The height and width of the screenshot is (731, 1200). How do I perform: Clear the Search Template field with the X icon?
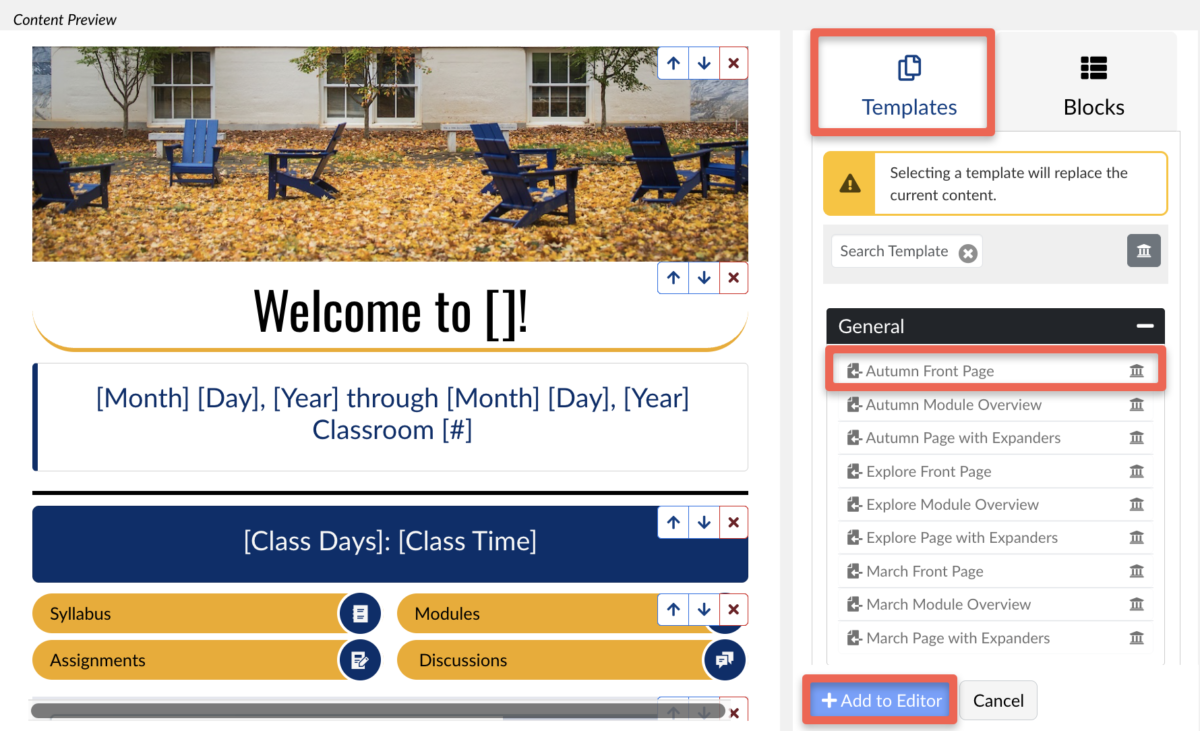pyautogui.click(x=967, y=253)
